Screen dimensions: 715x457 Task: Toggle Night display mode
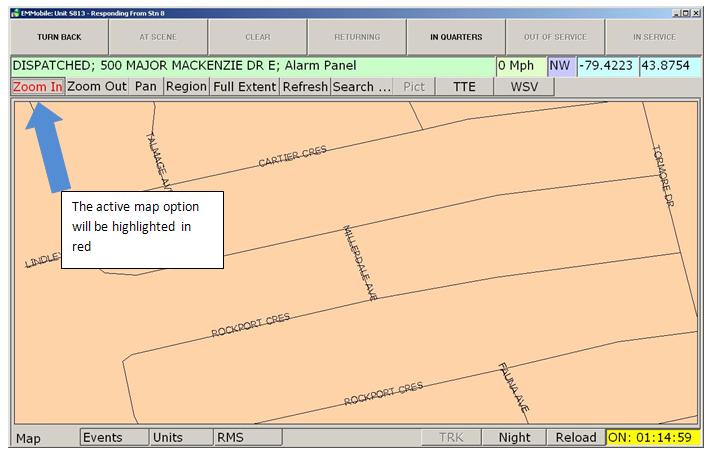point(514,437)
